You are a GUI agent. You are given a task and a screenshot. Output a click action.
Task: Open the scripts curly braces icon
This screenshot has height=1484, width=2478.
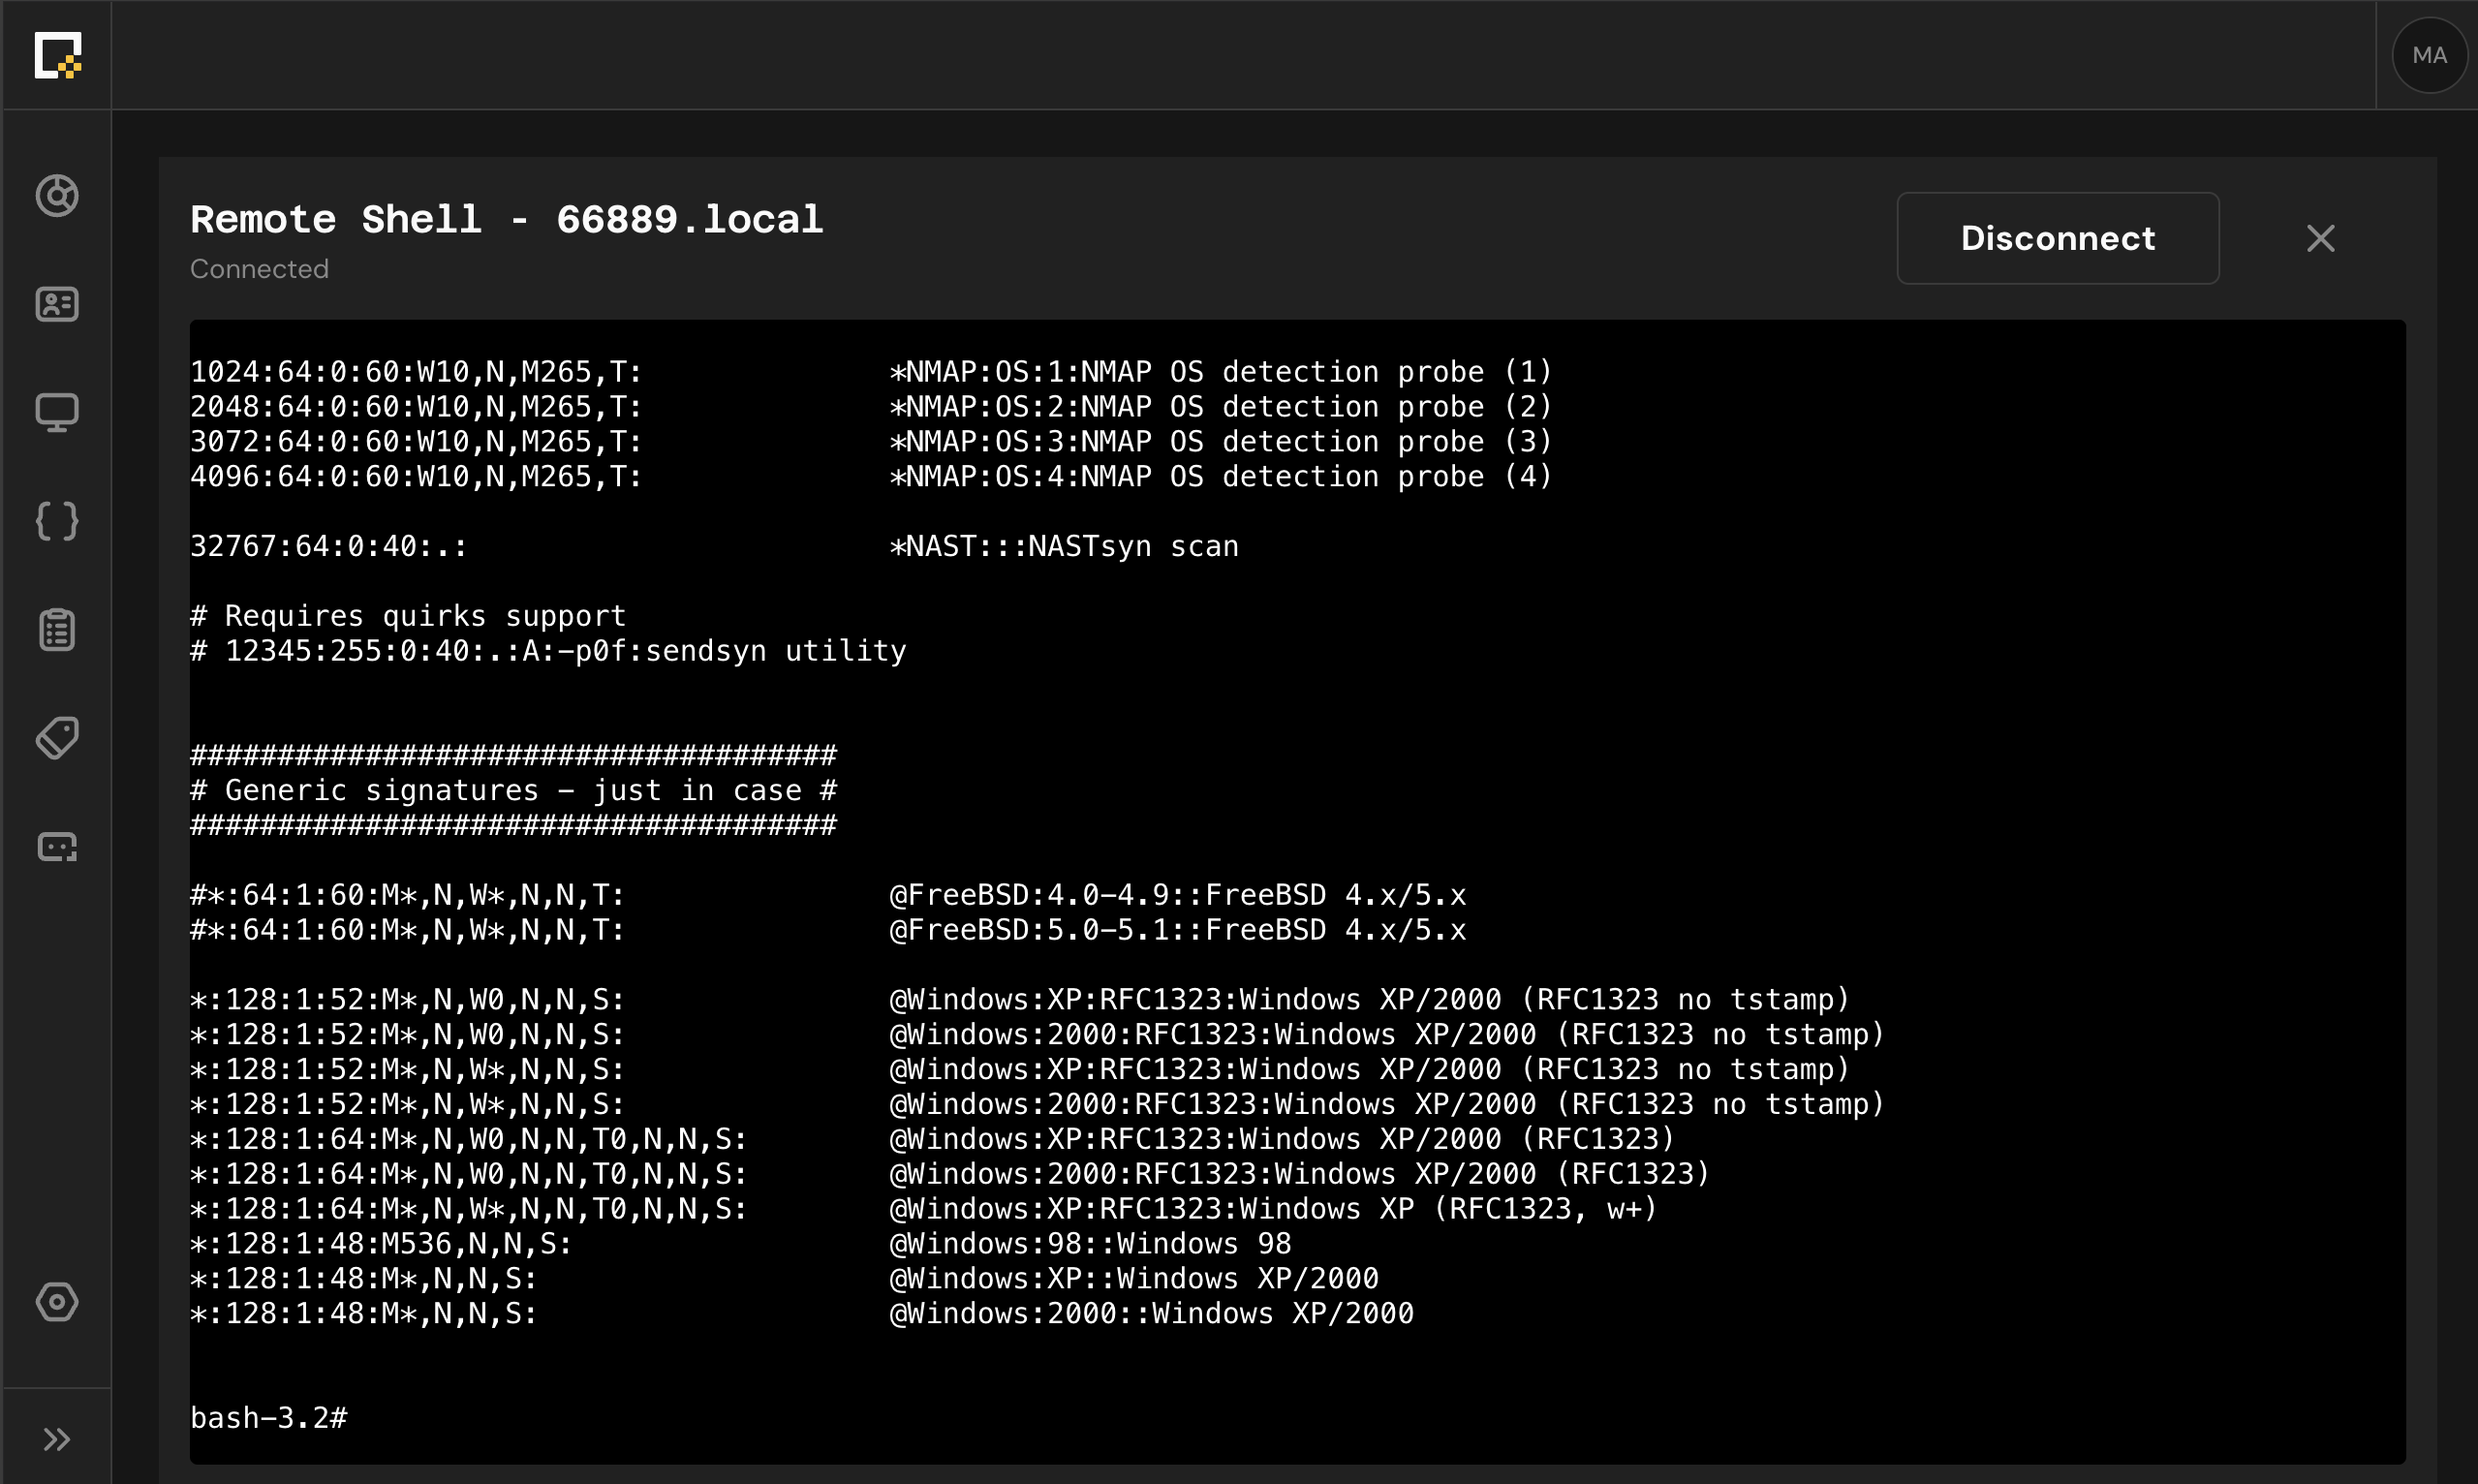coord(57,521)
